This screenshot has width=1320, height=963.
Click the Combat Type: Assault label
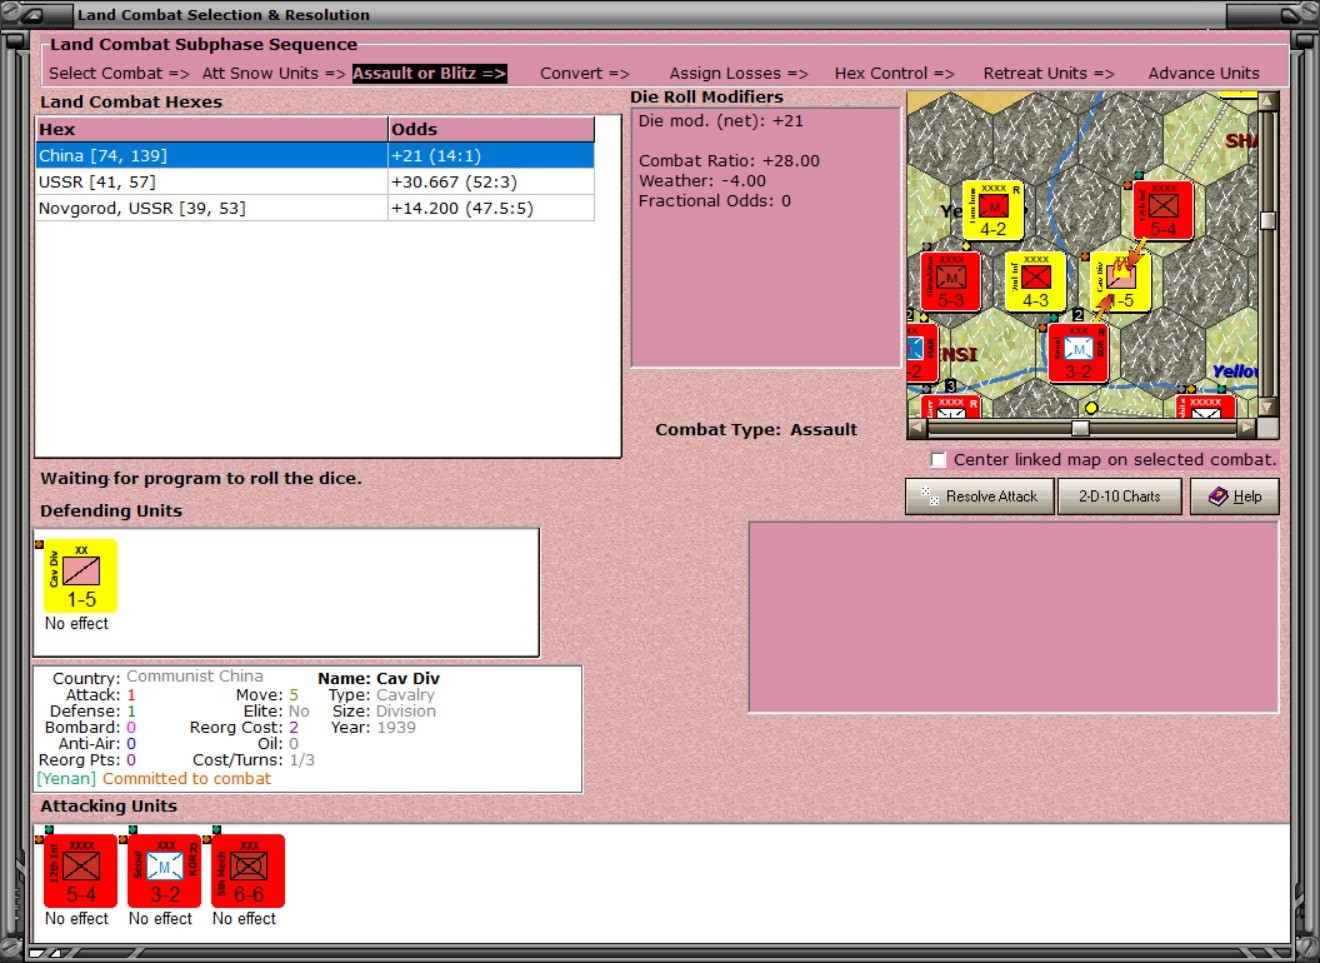tap(756, 429)
